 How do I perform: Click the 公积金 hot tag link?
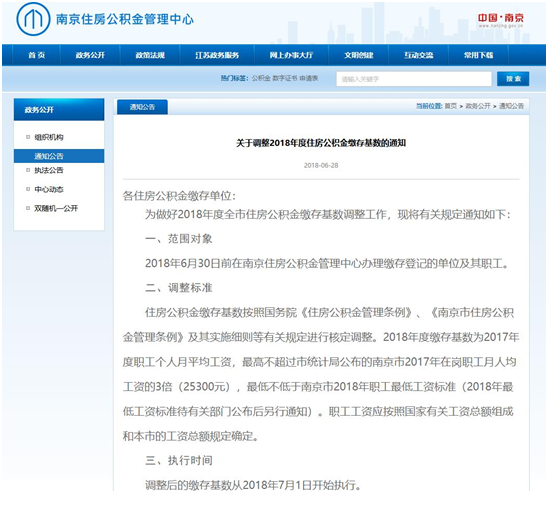261,78
